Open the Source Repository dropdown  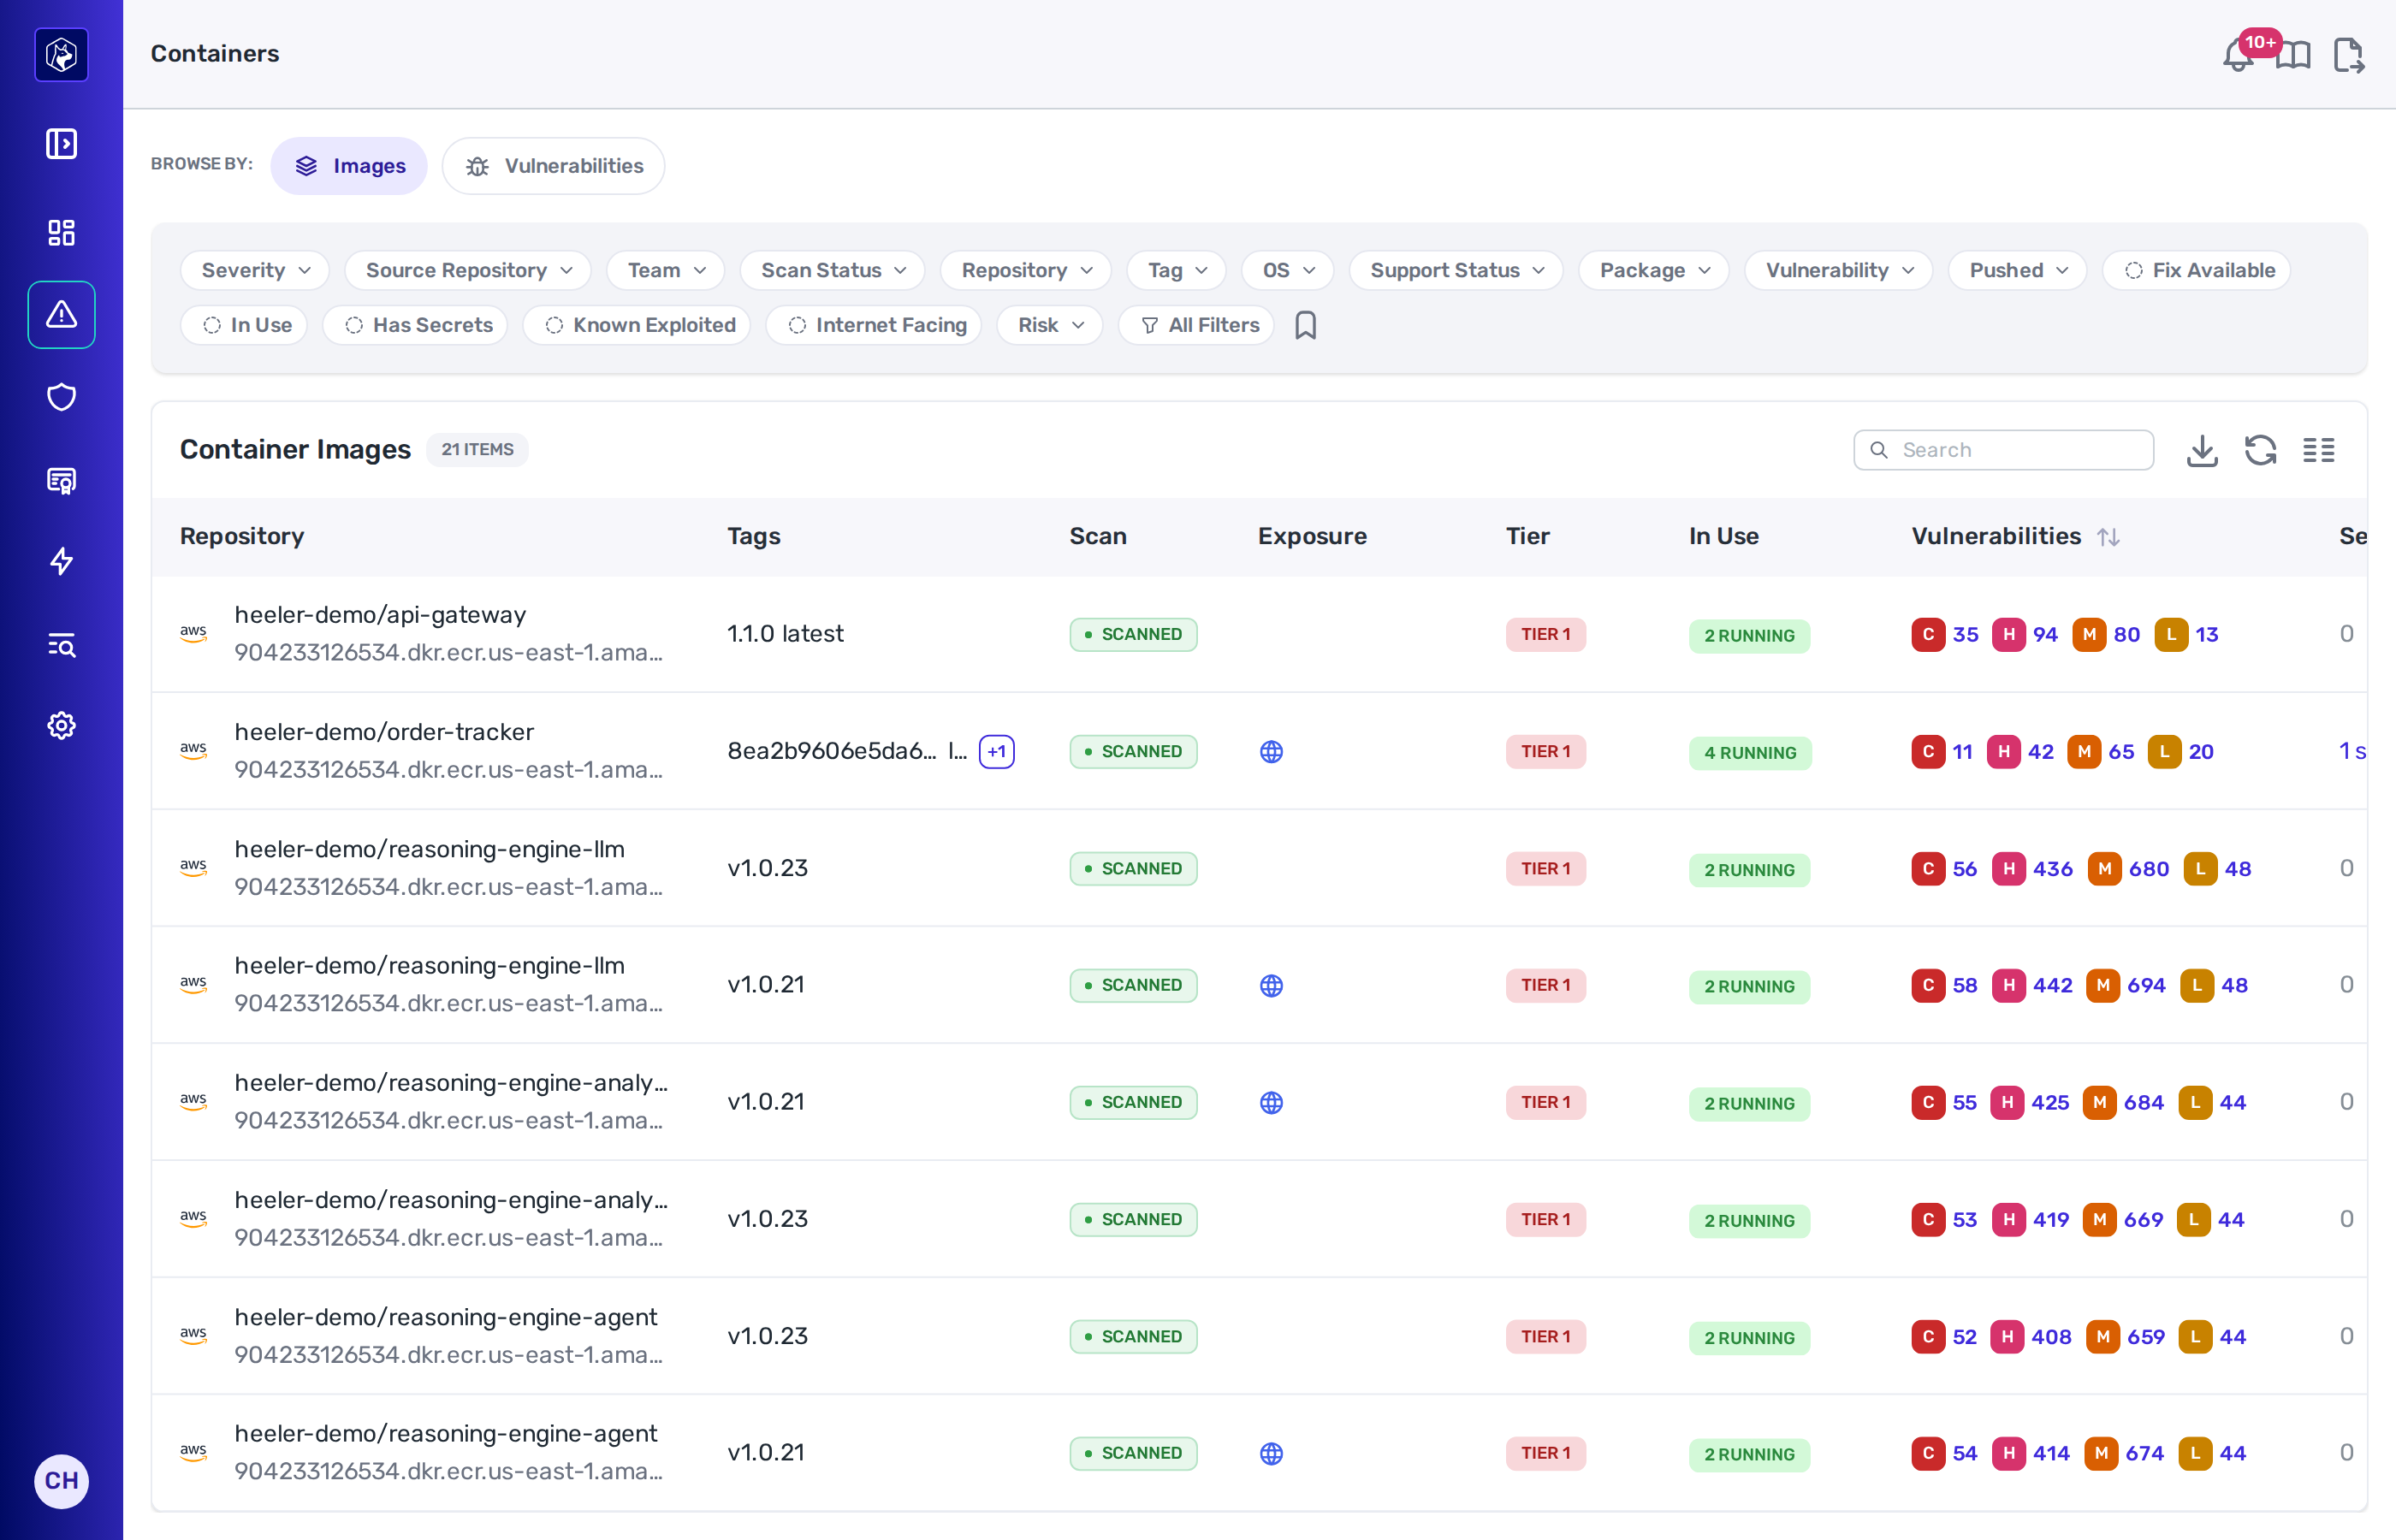(x=468, y=270)
